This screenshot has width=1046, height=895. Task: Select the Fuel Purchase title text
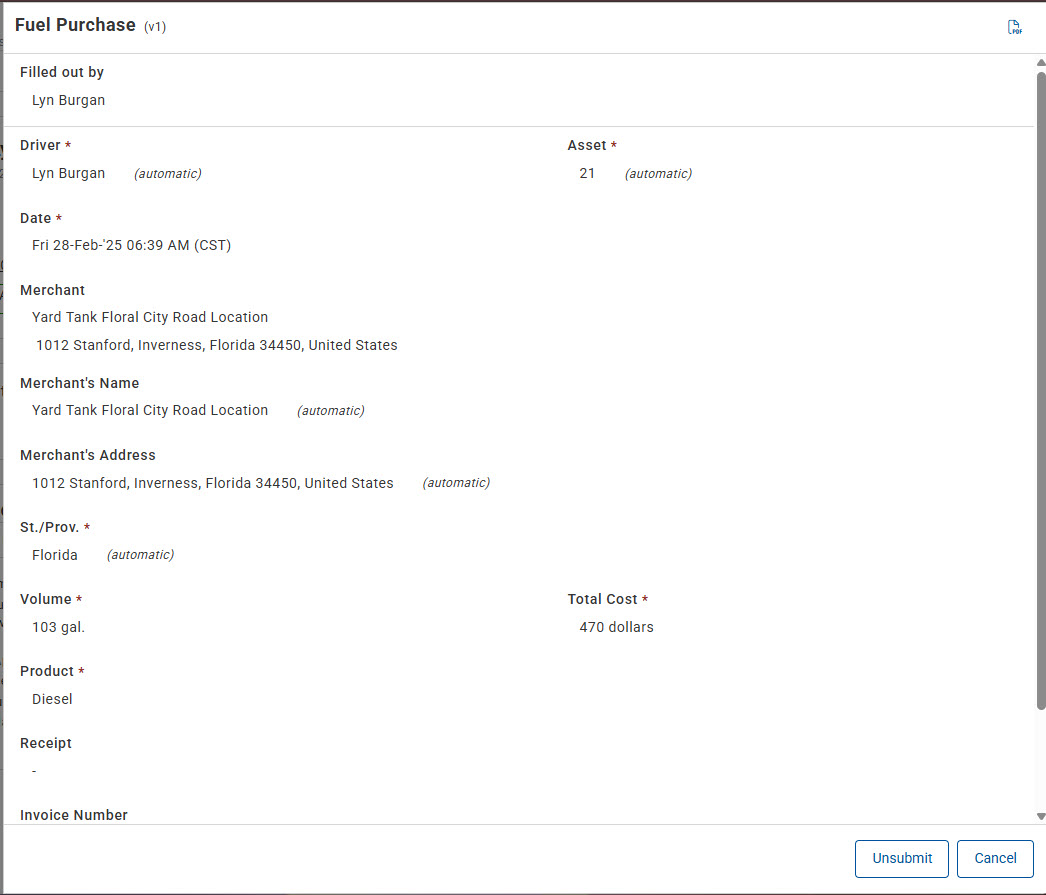[x=75, y=25]
